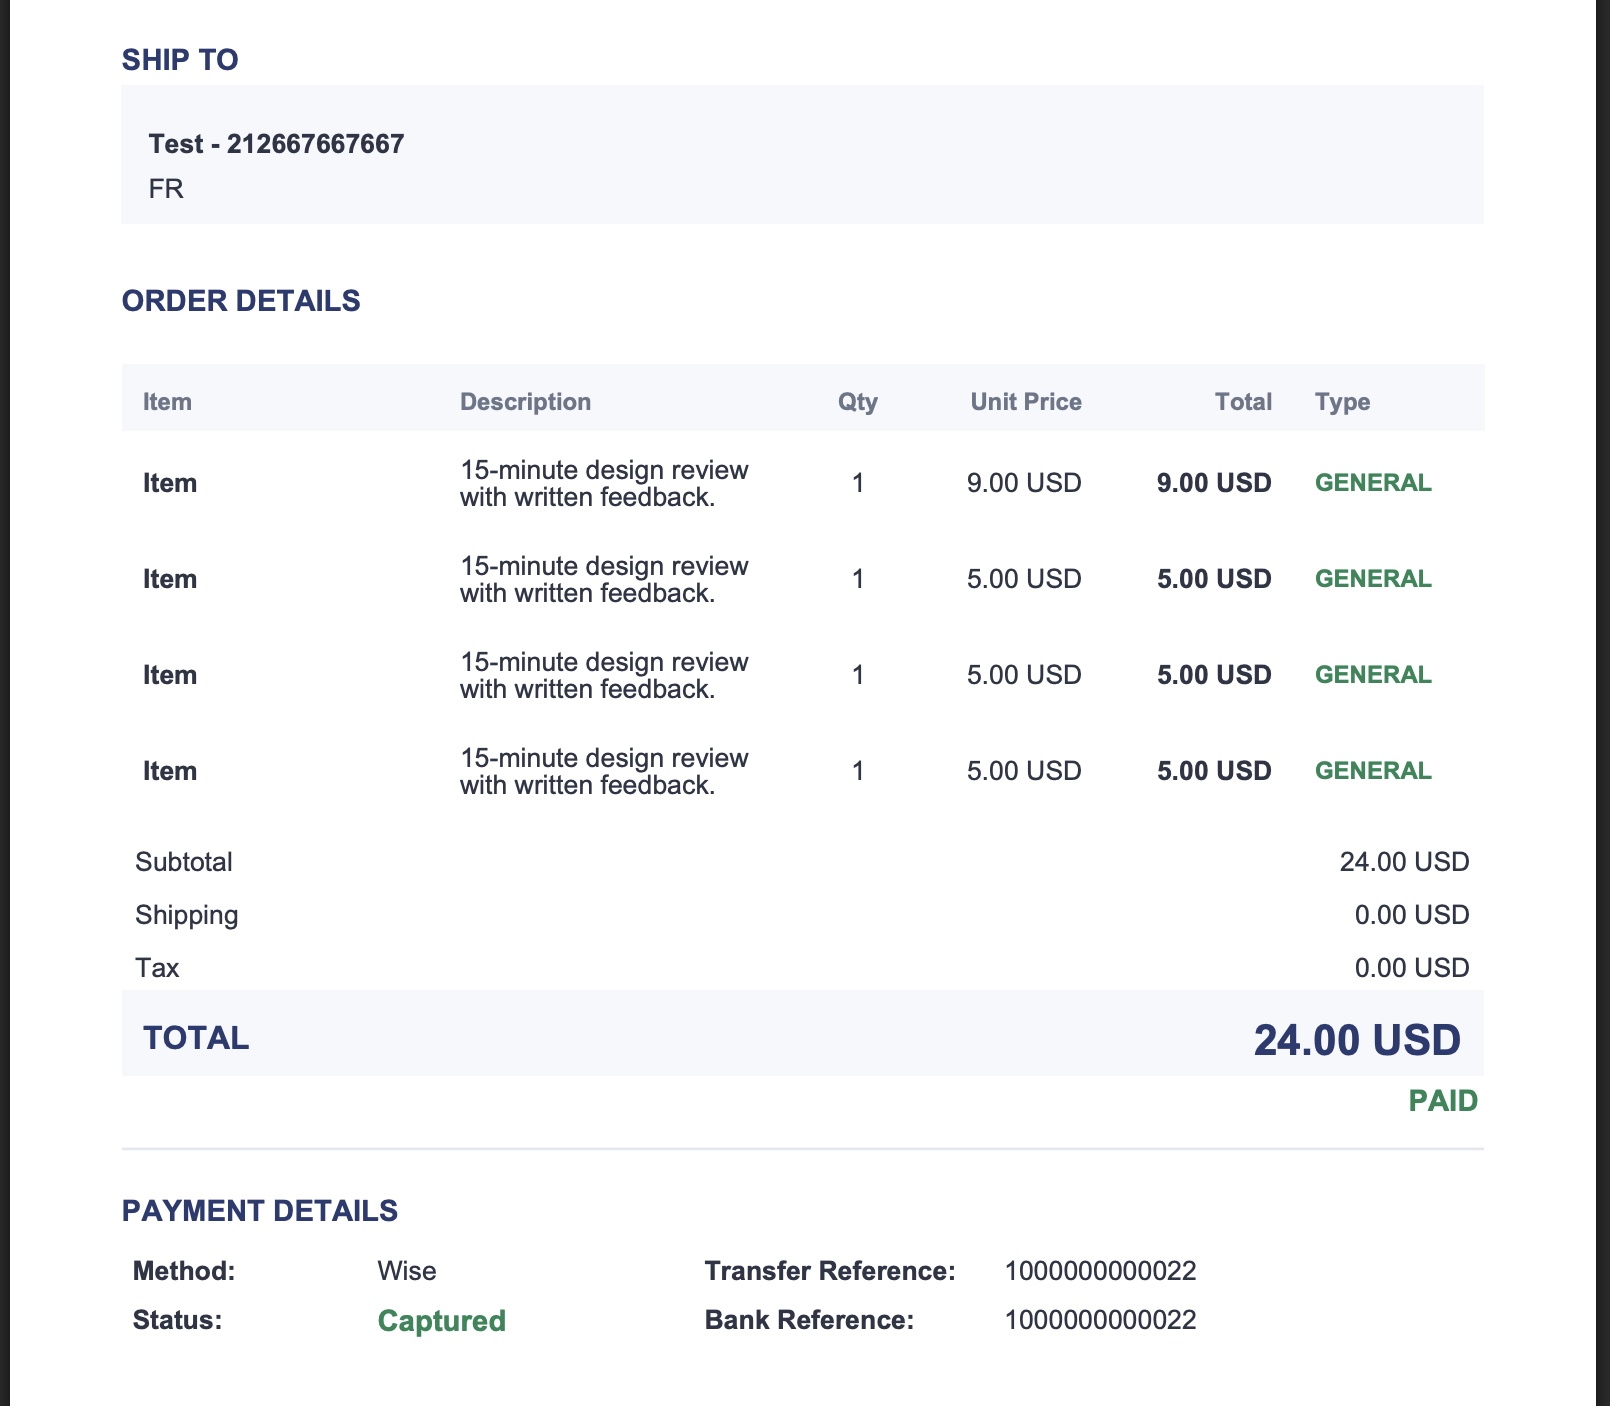Click the Method: label

(x=184, y=1271)
